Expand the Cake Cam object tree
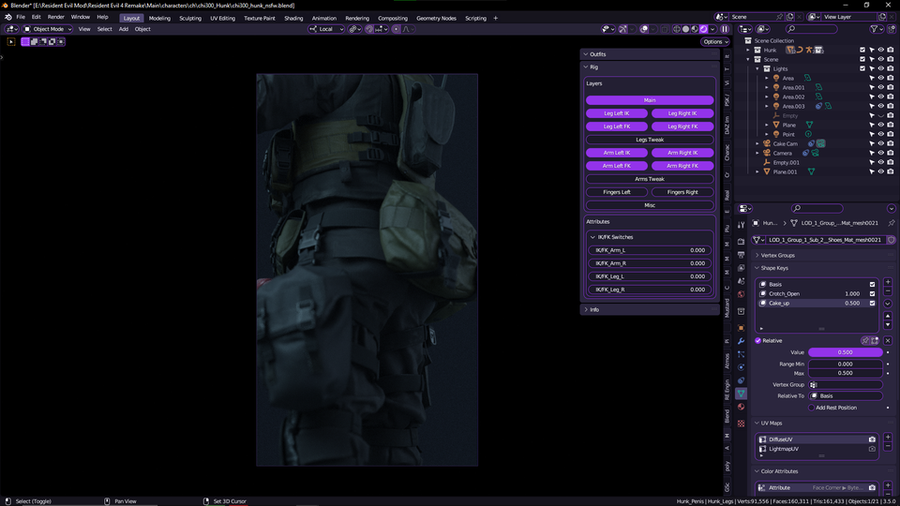Image resolution: width=900 pixels, height=506 pixels. point(757,144)
